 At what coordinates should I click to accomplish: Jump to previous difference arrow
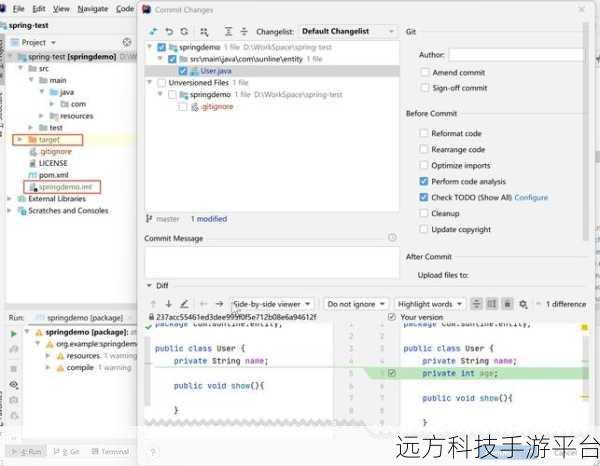[153, 304]
